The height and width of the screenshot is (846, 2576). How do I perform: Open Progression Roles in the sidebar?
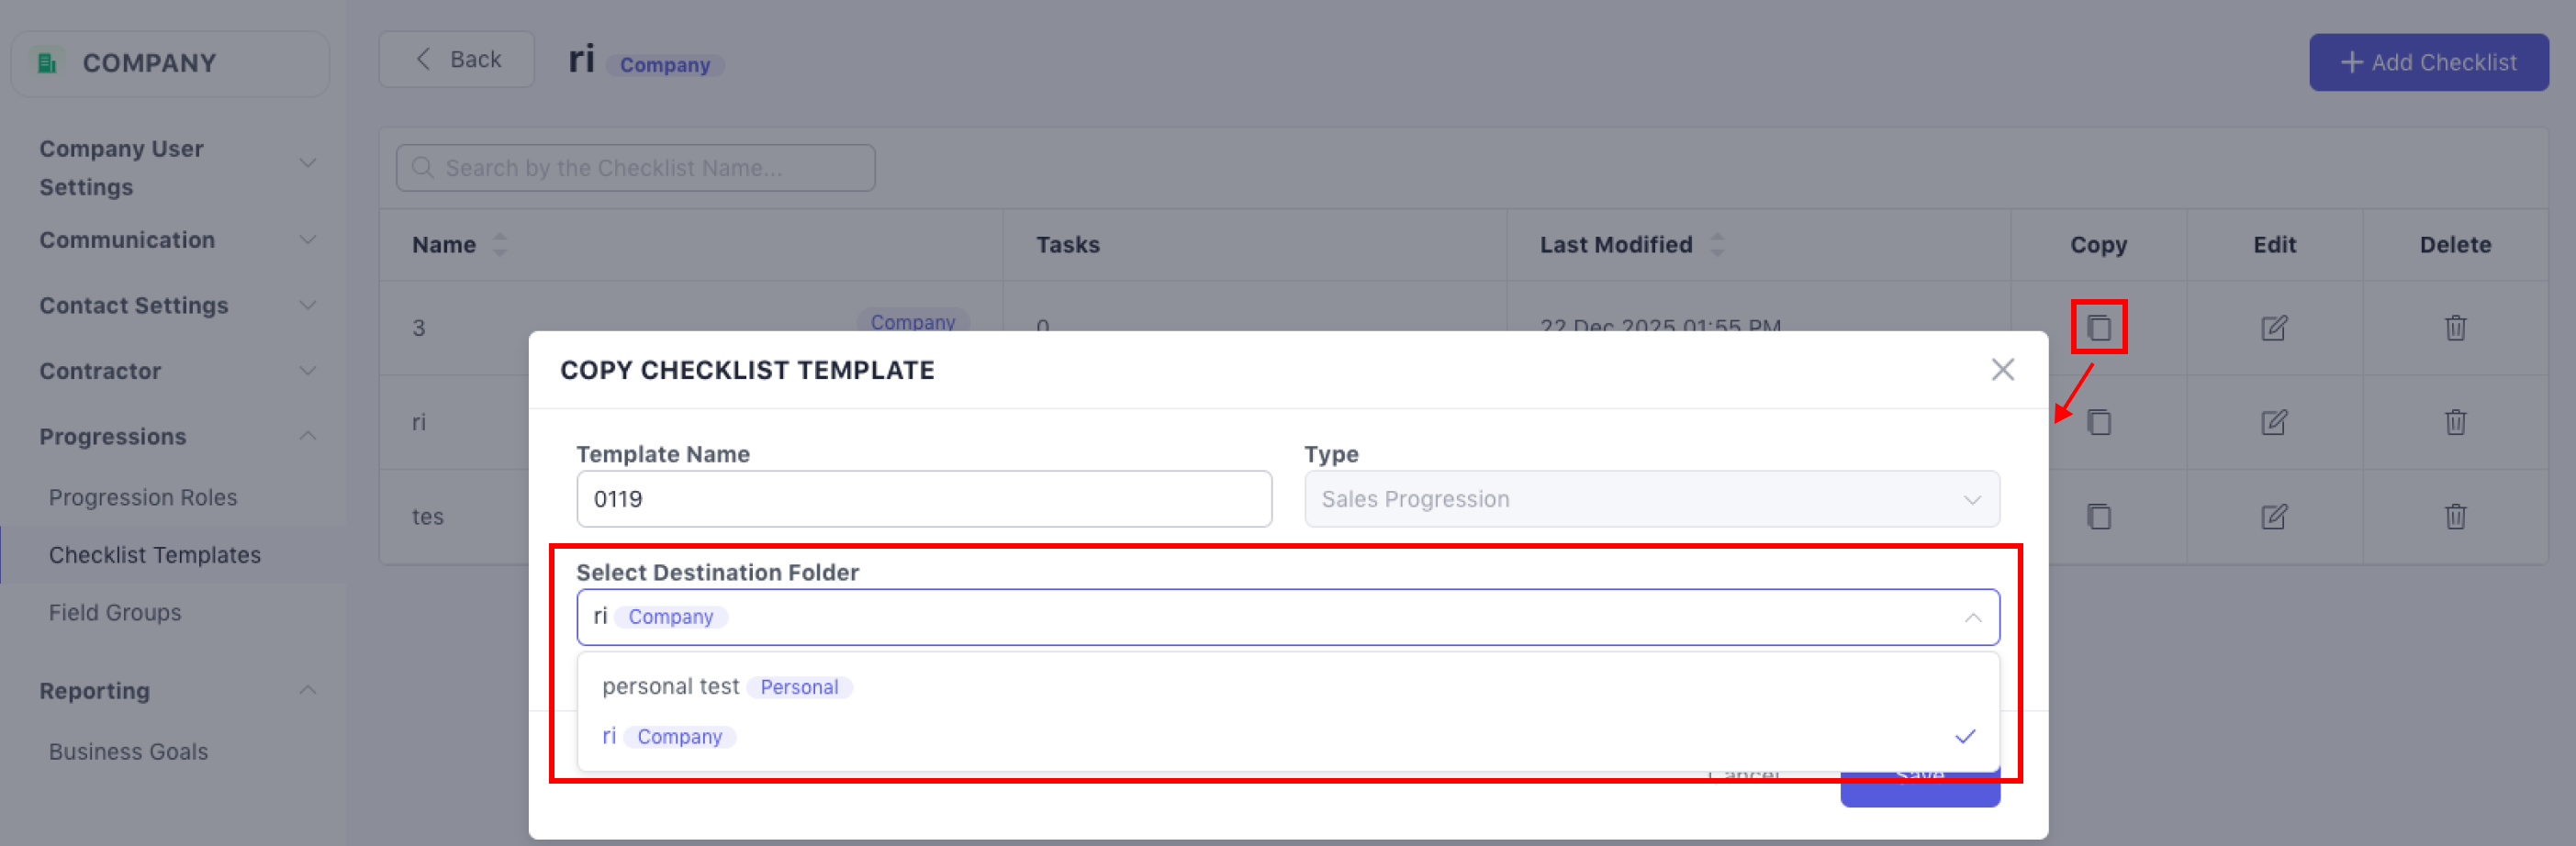click(143, 497)
